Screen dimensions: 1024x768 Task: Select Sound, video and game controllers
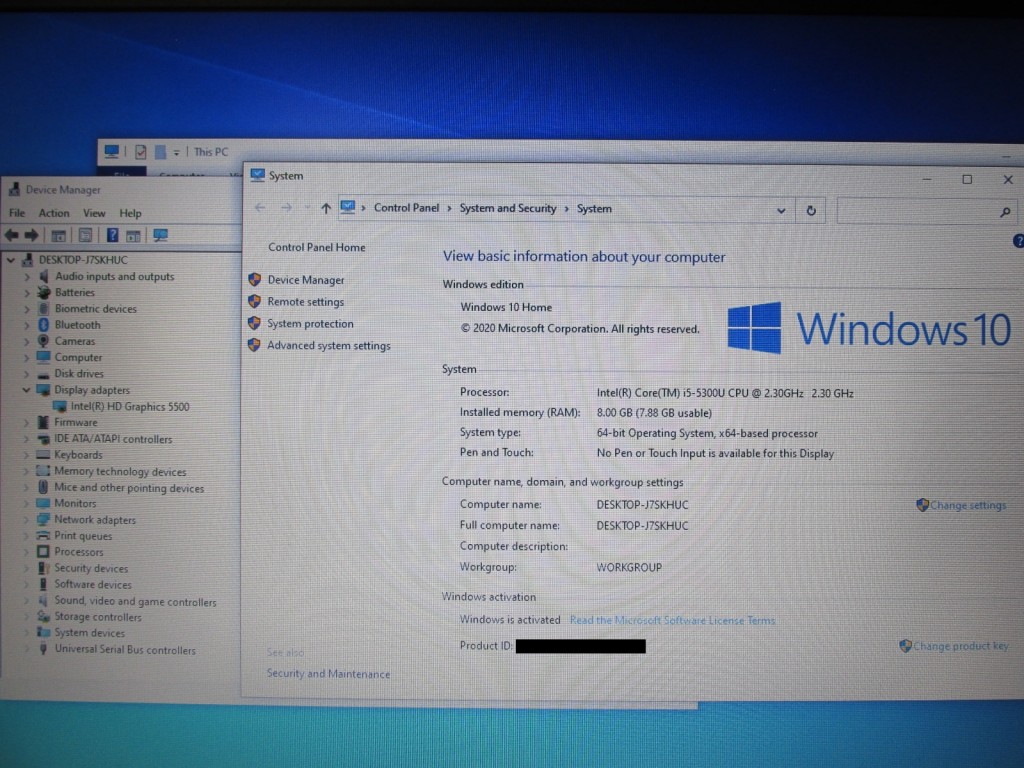[x=135, y=601]
